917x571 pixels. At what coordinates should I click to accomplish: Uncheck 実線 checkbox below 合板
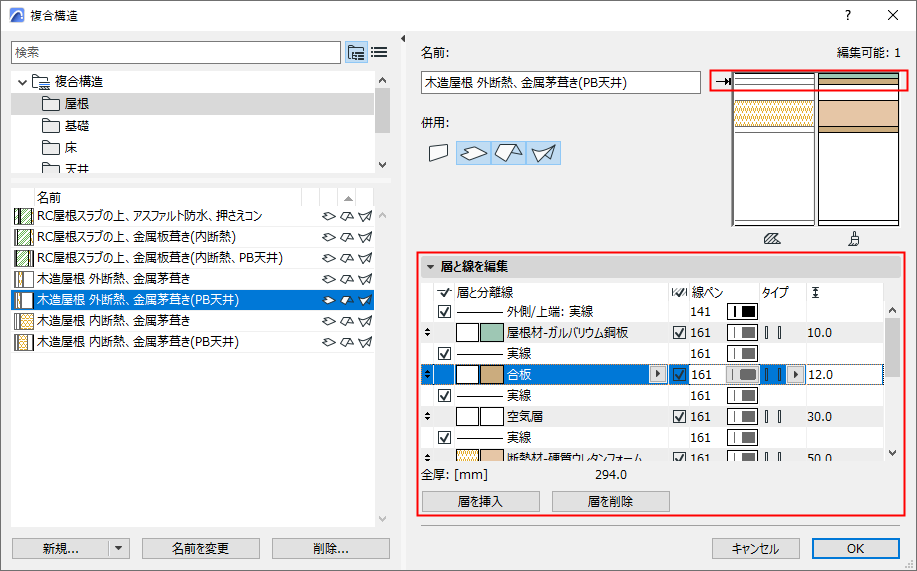444,395
